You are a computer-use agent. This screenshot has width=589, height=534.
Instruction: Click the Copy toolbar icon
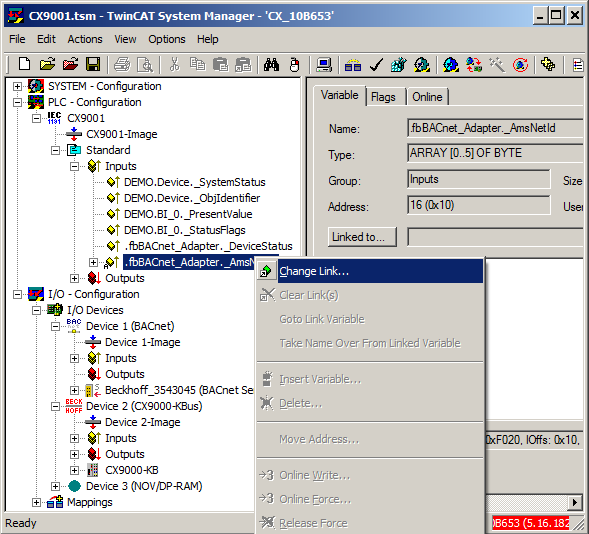(x=197, y=64)
